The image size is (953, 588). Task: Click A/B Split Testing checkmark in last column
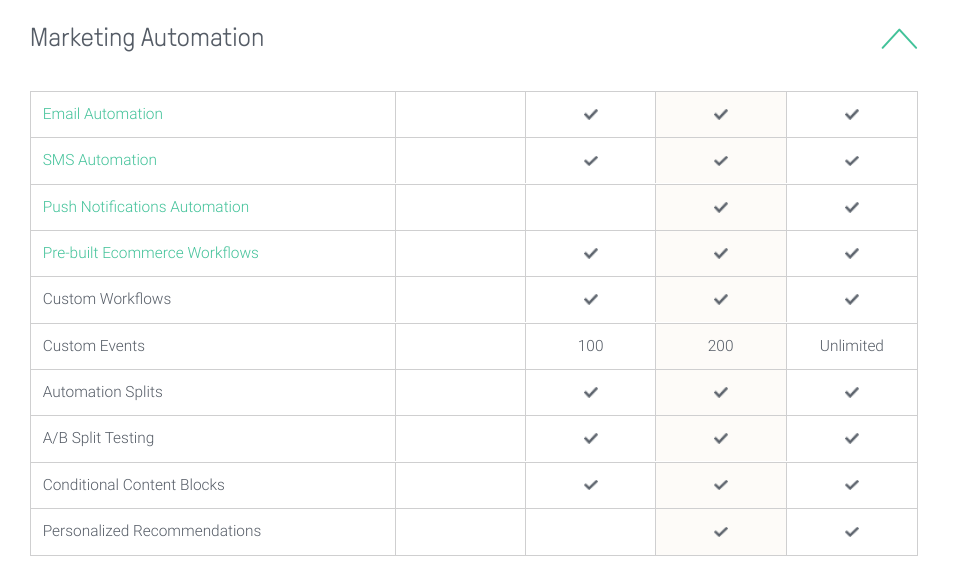coord(851,439)
